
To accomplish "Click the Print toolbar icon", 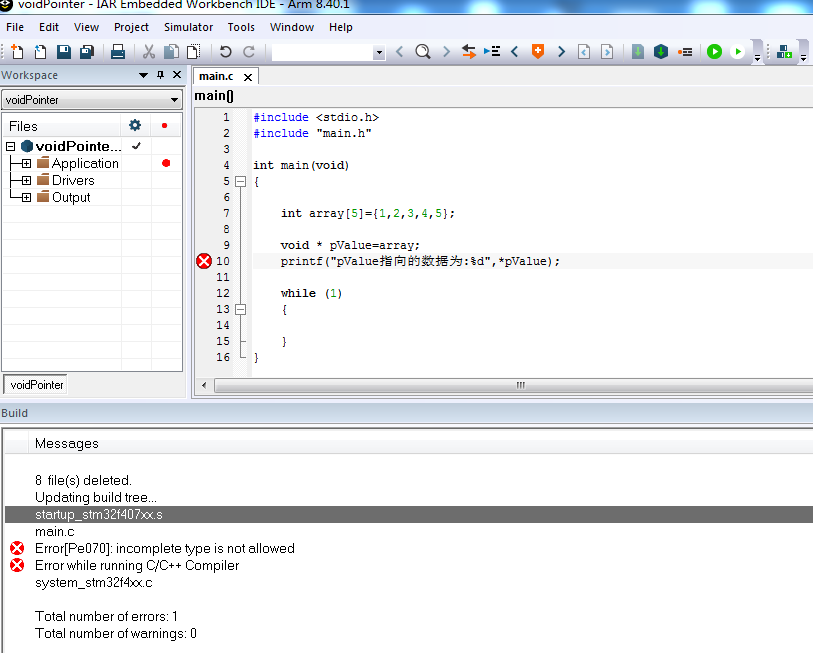I will (x=118, y=52).
